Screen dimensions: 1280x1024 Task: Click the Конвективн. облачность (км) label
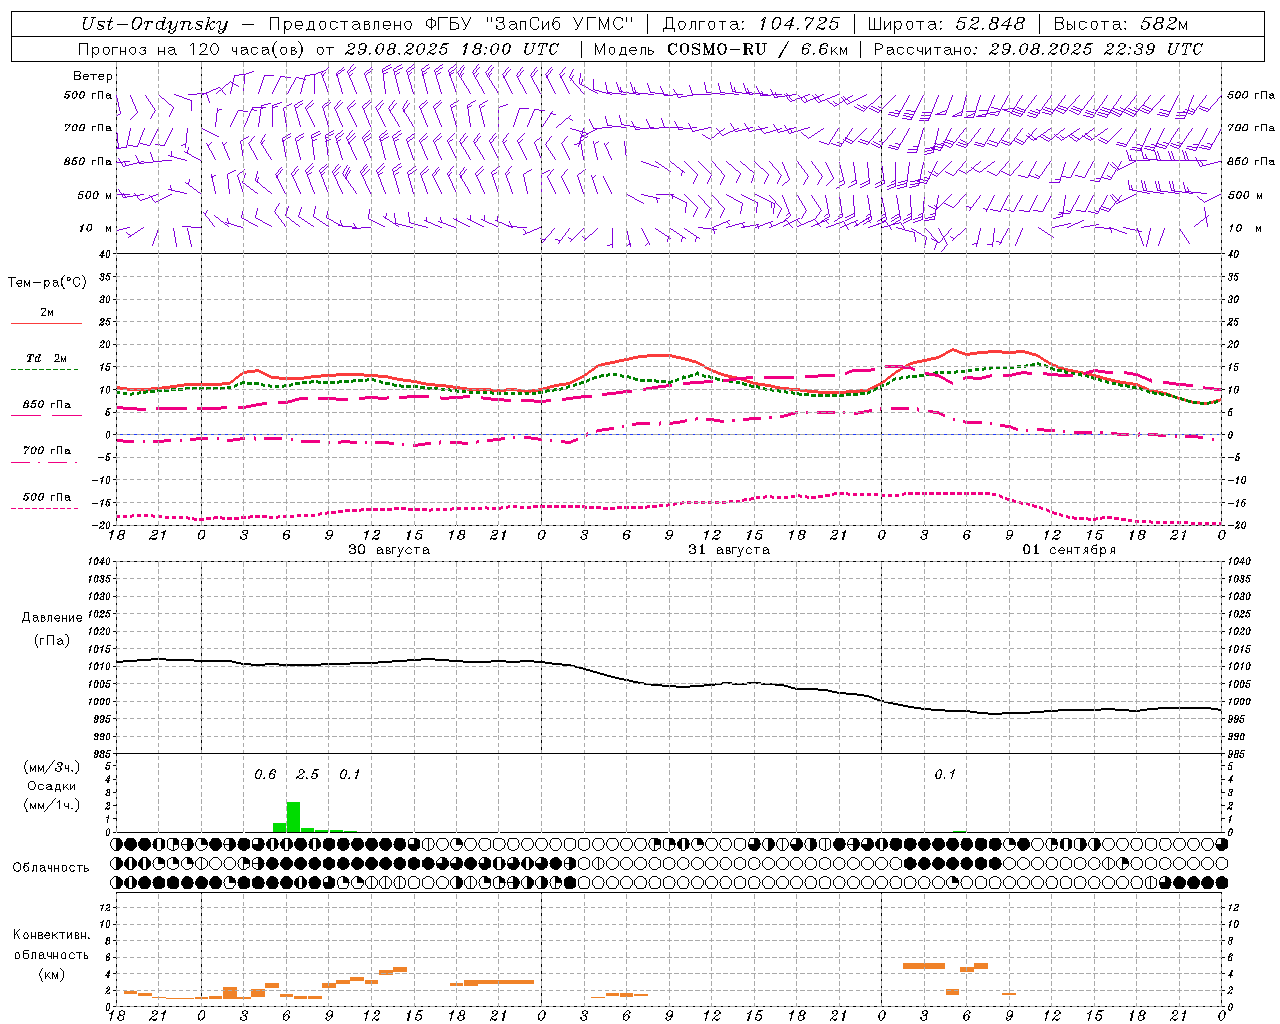coord(51,954)
